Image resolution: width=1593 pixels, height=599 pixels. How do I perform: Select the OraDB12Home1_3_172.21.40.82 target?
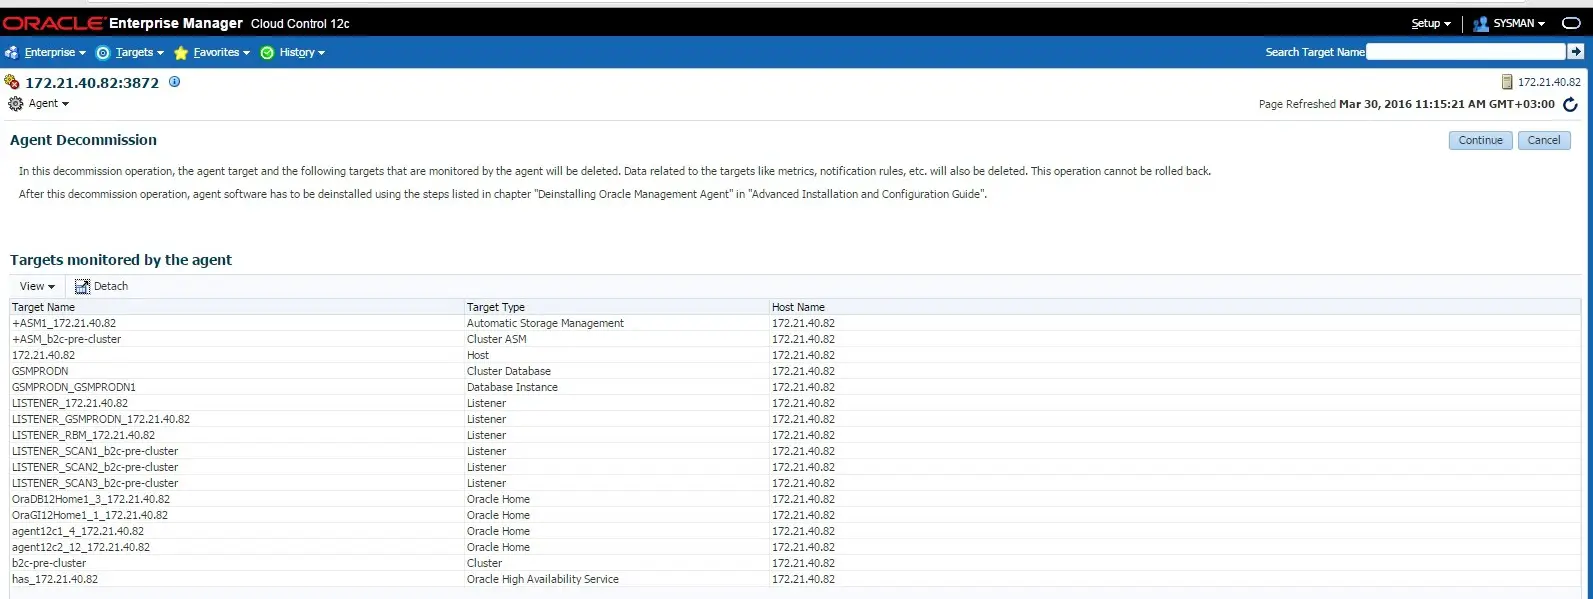point(91,499)
